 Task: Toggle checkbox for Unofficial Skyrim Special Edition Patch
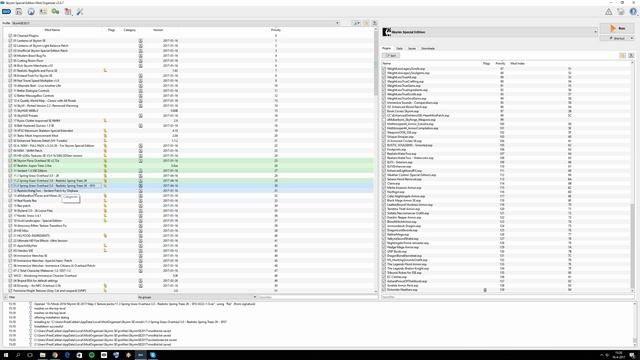click(10, 51)
